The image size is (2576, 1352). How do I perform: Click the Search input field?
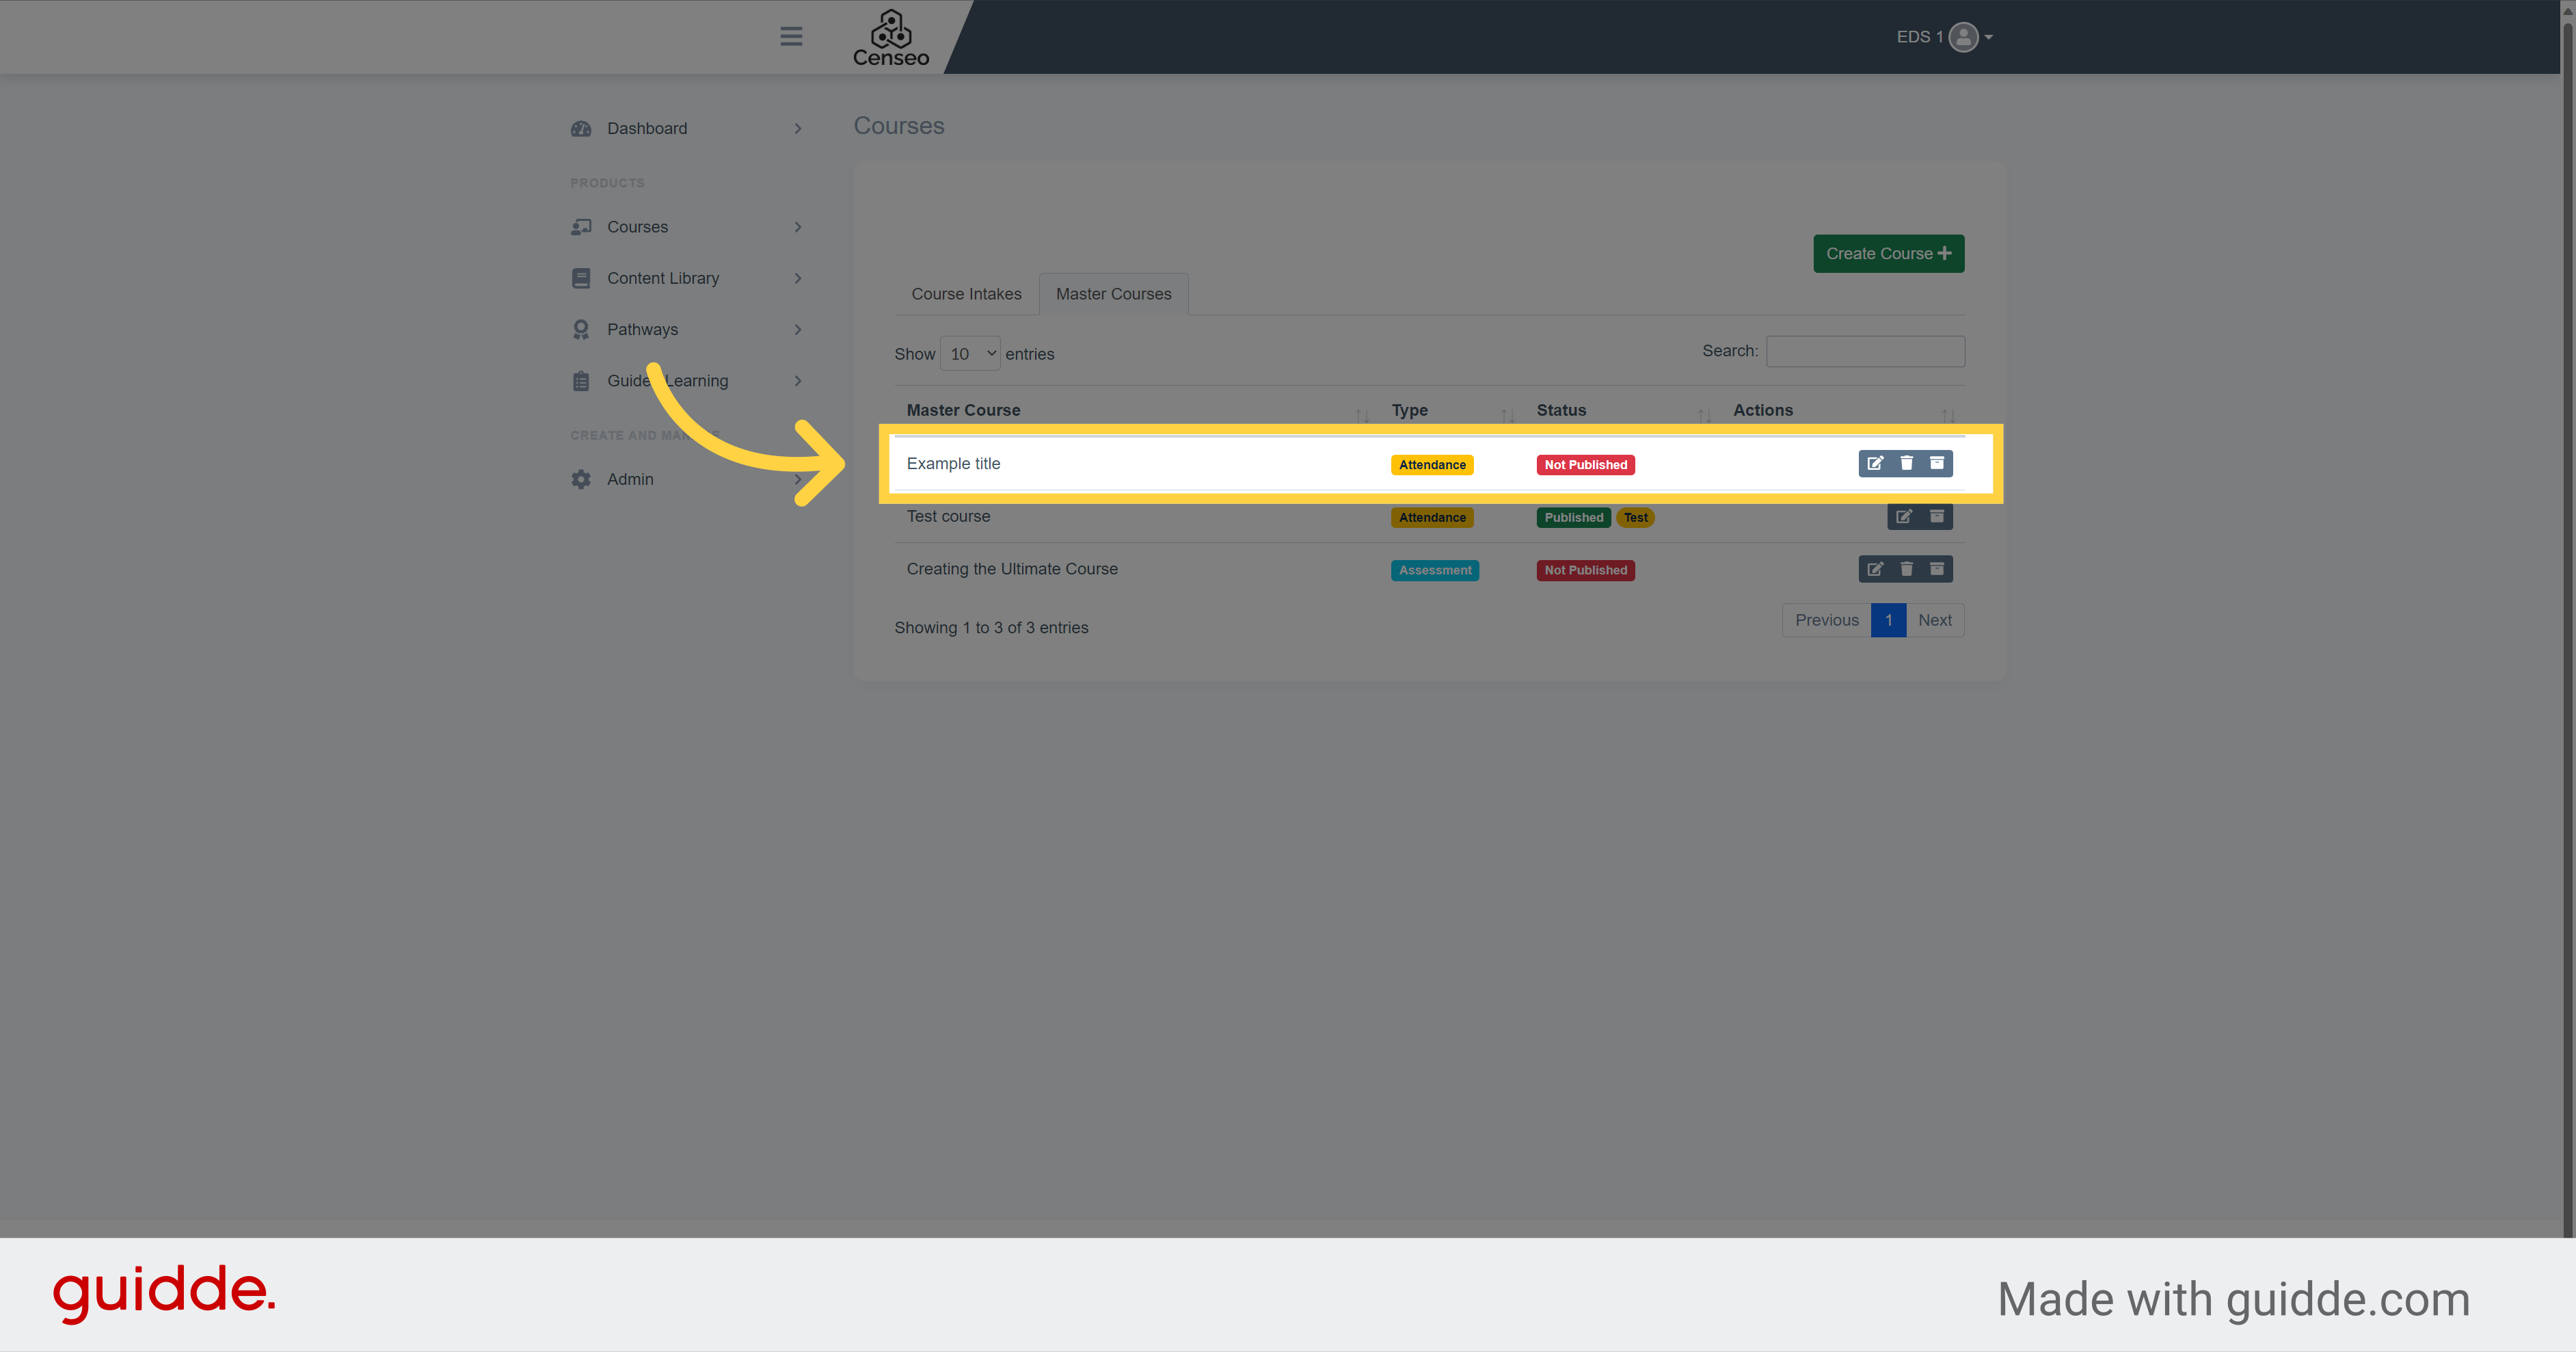tap(1864, 352)
